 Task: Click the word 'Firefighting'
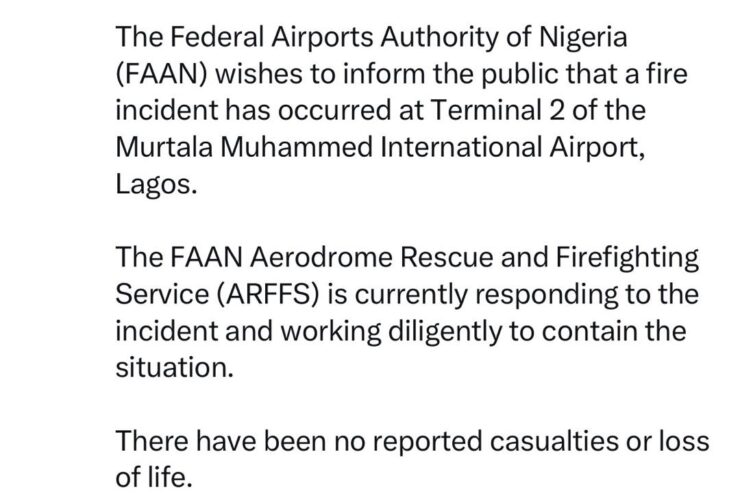(626, 258)
